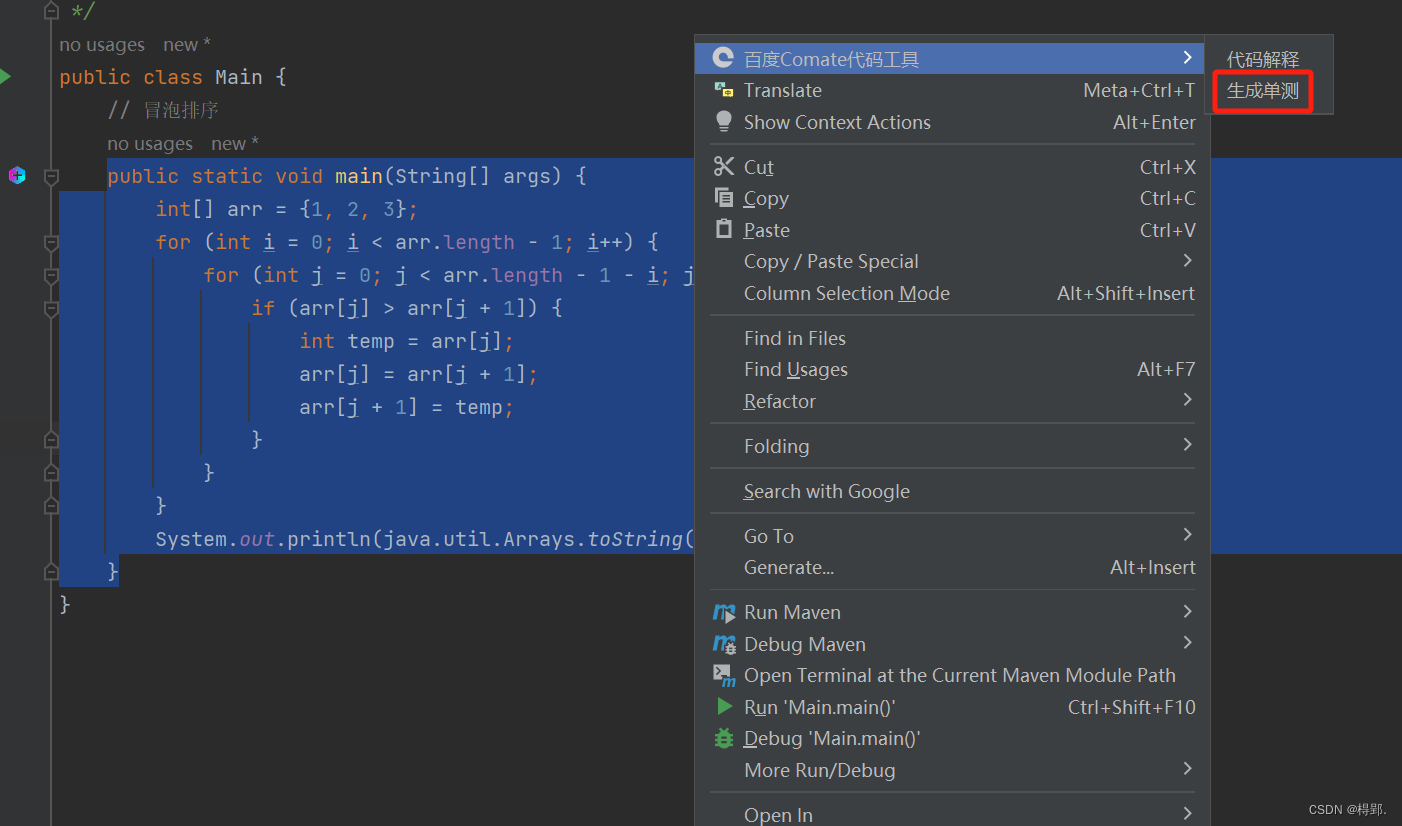This screenshot has height=826, width=1402.
Task: Click 'arr[j] = arr[j + 1];' line
Action: pyautogui.click(x=418, y=374)
